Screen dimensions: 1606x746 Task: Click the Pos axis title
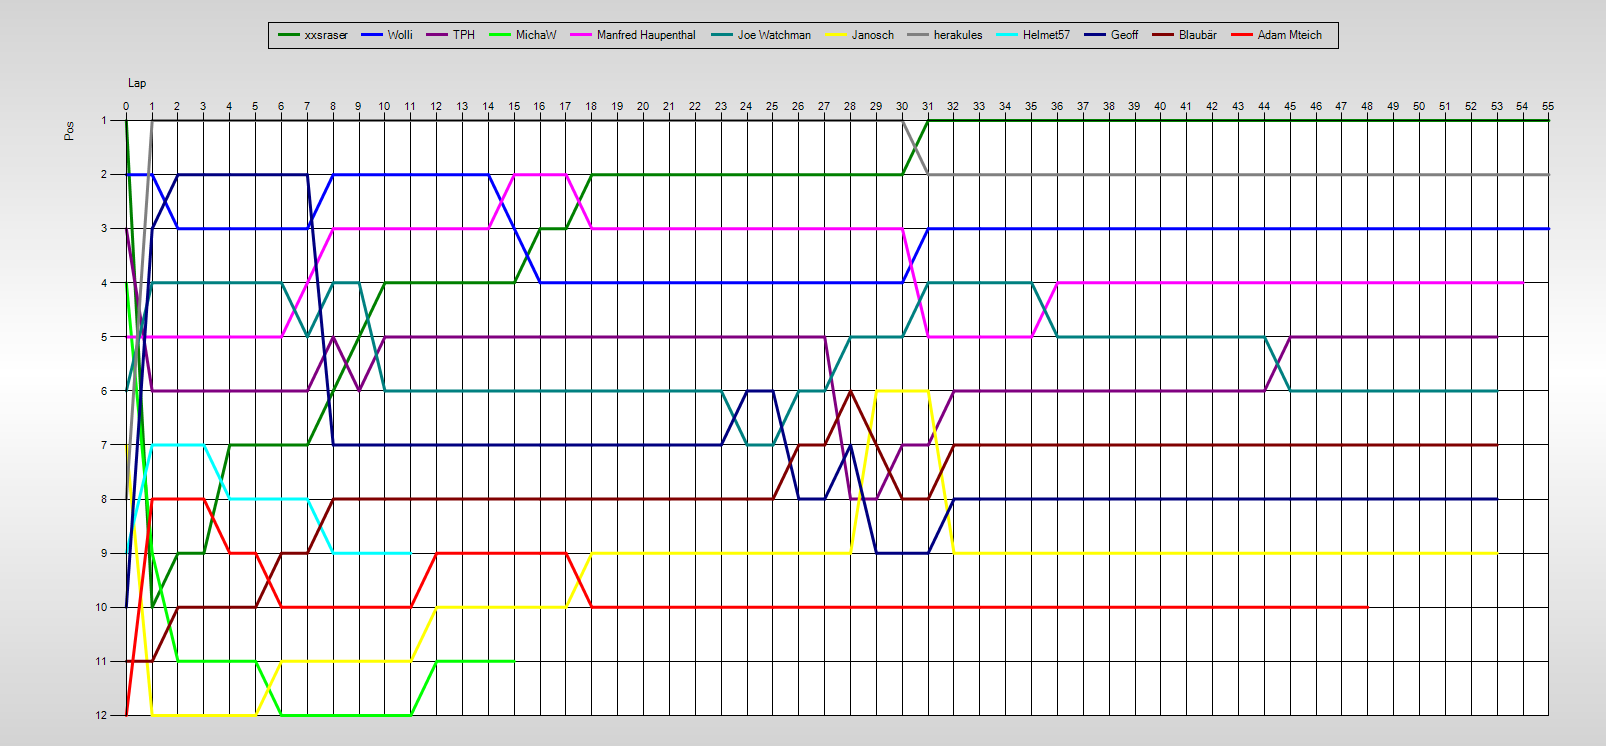point(69,131)
